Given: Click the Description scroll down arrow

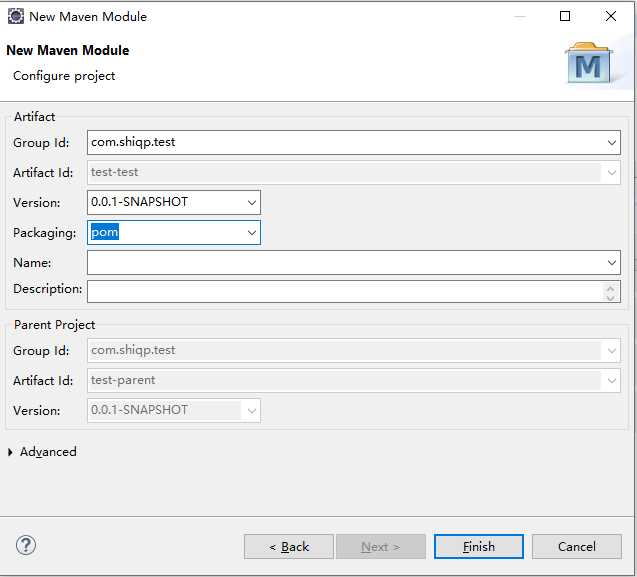Looking at the screenshot, I should 612,297.
